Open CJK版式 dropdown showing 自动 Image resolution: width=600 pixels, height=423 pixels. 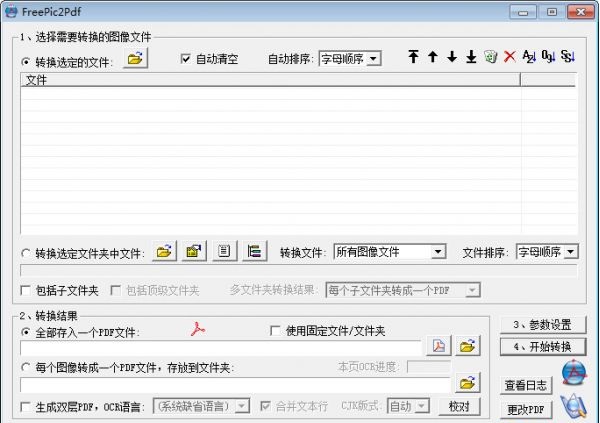408,406
